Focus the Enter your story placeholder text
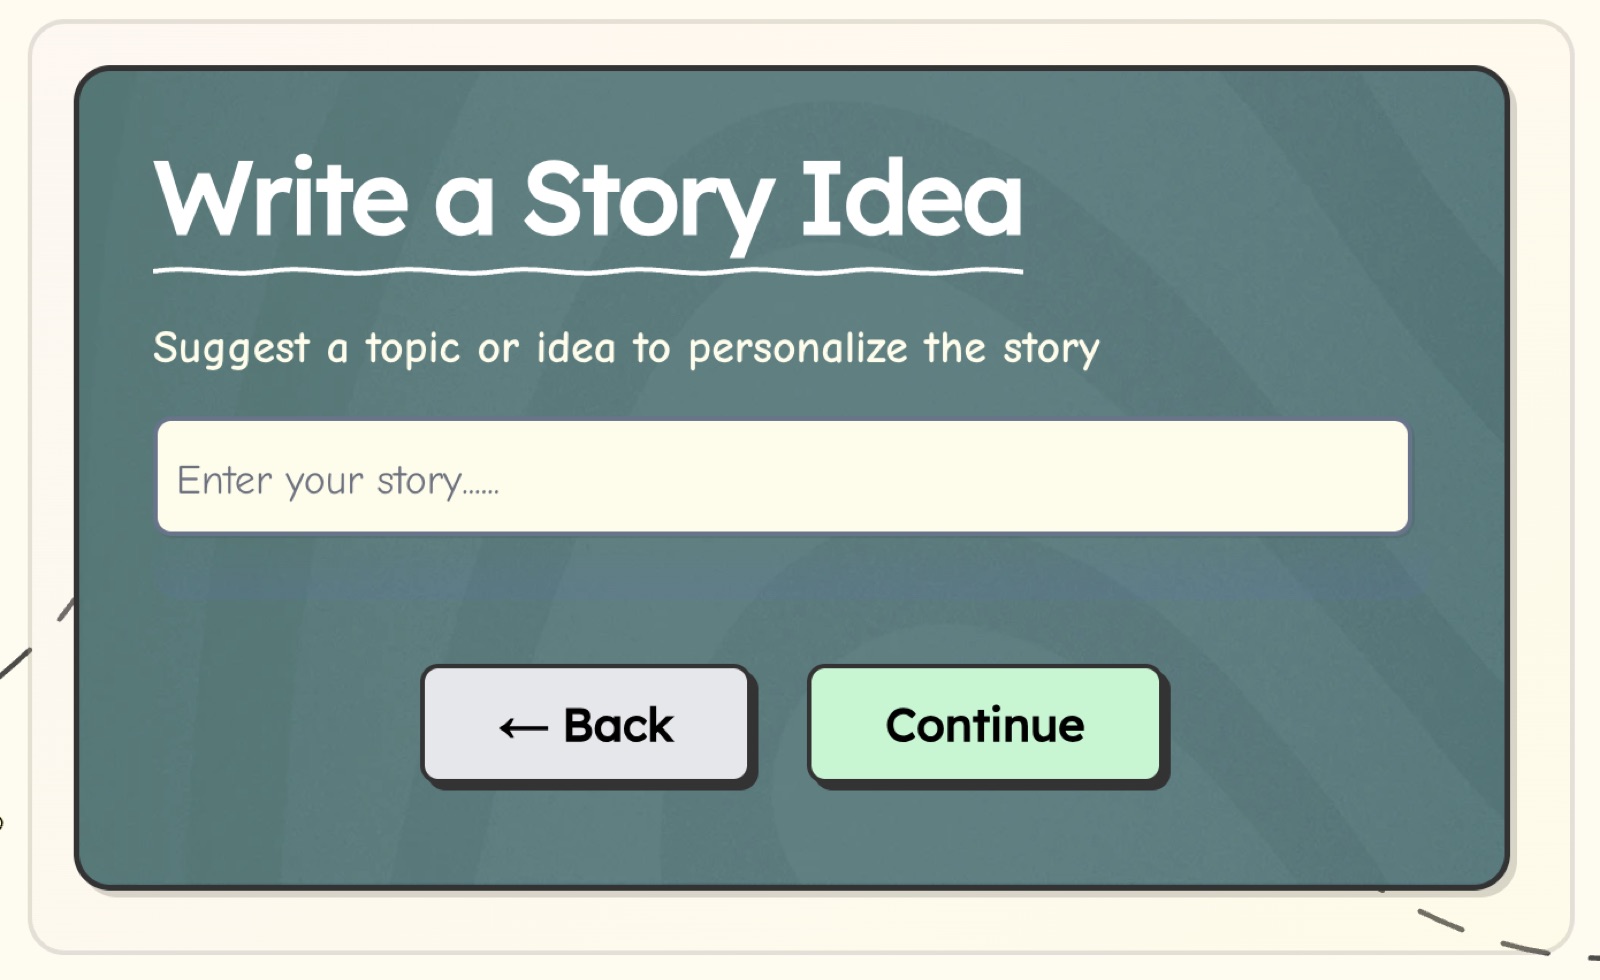The height and width of the screenshot is (980, 1600). pyautogui.click(x=340, y=480)
